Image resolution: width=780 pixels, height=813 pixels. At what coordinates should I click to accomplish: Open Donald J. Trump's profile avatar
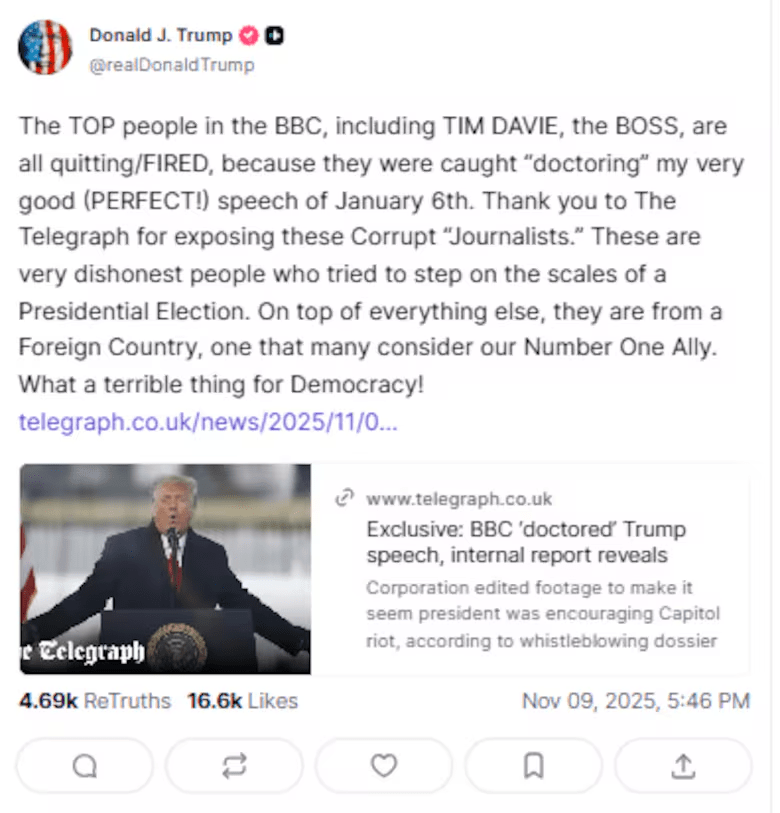click(x=45, y=47)
